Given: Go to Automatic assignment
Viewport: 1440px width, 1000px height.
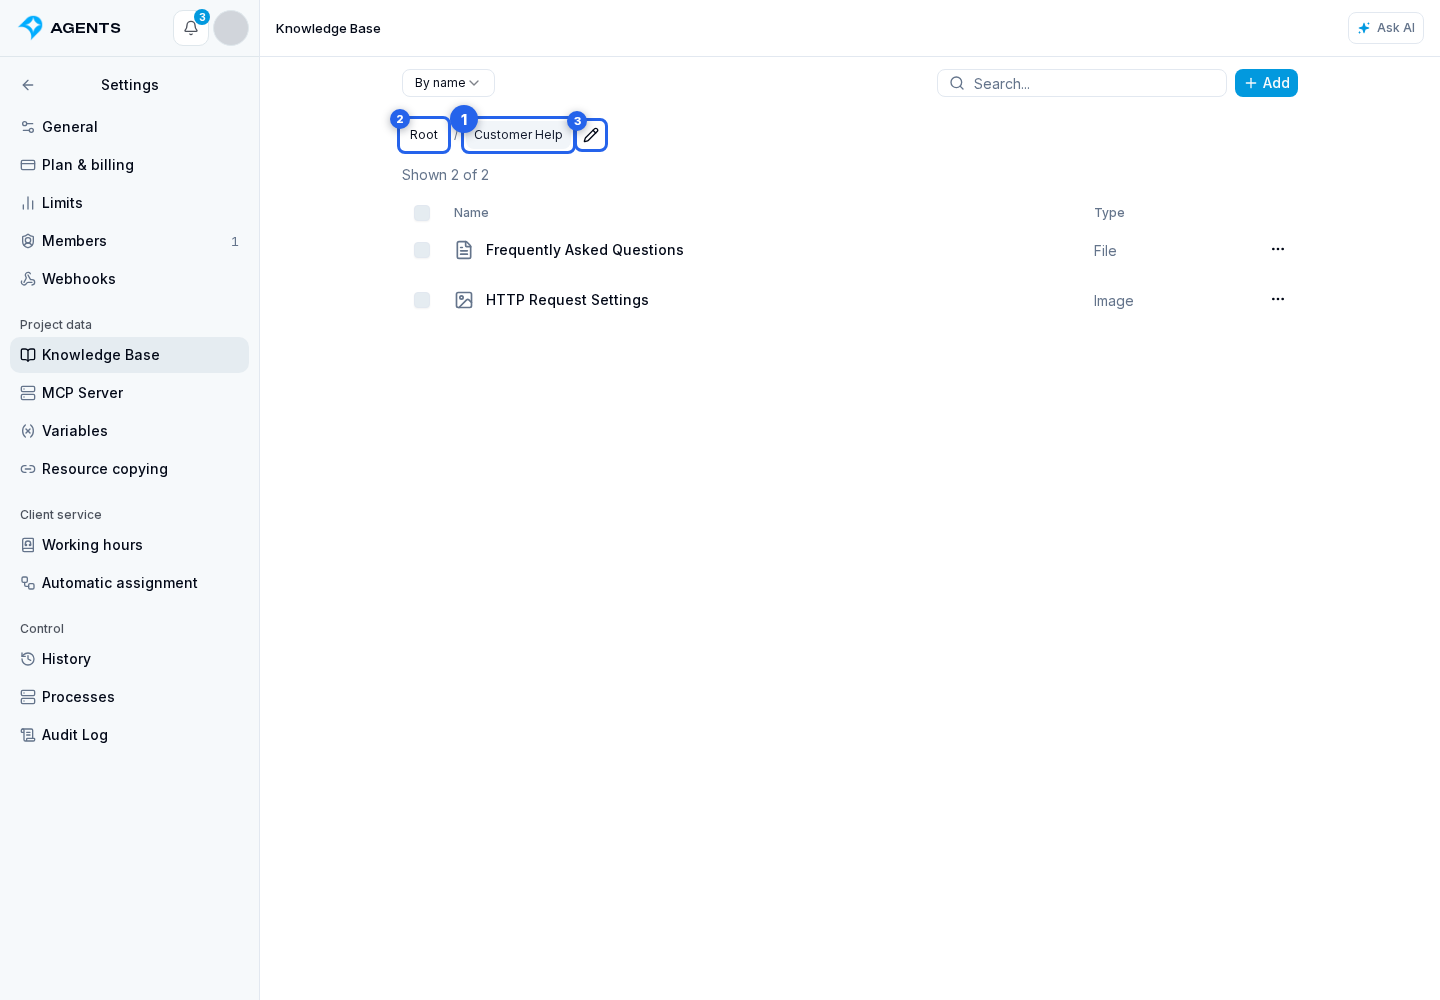Looking at the screenshot, I should click(129, 583).
